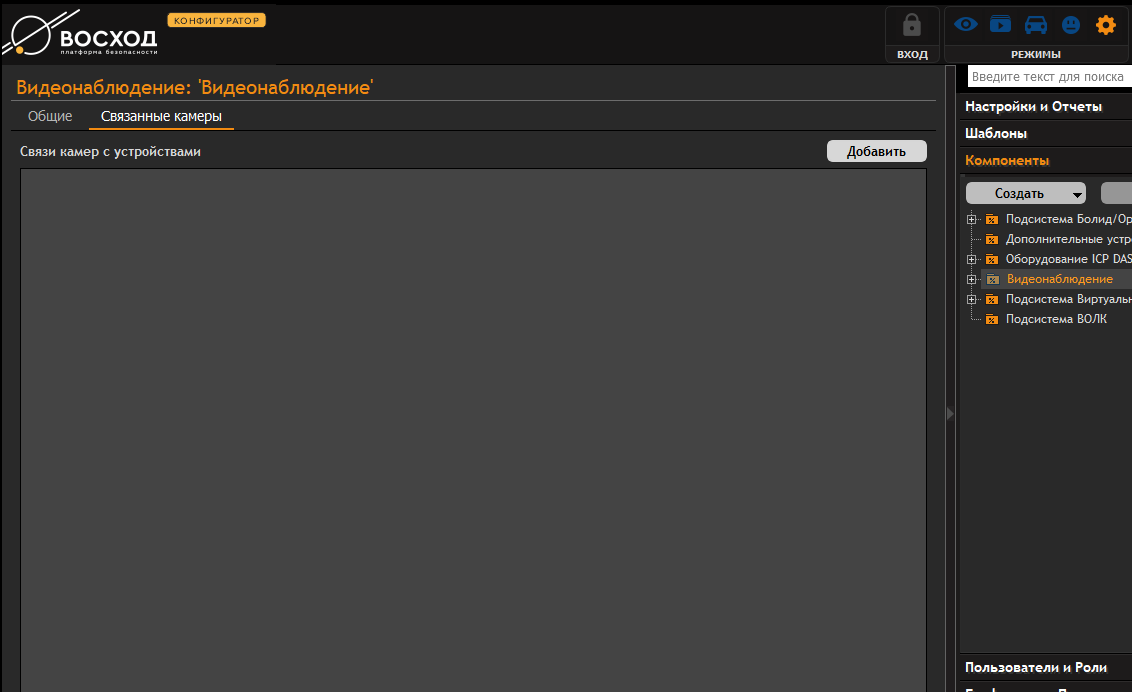
Task: Click the search text input field
Action: (1048, 77)
